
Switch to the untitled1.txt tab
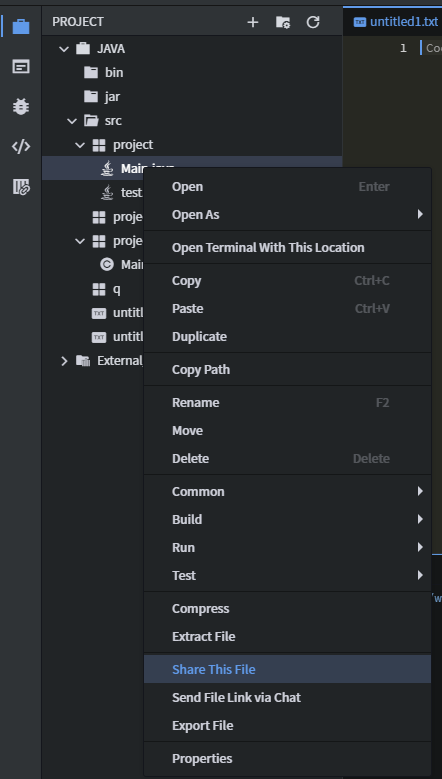pyautogui.click(x=396, y=22)
